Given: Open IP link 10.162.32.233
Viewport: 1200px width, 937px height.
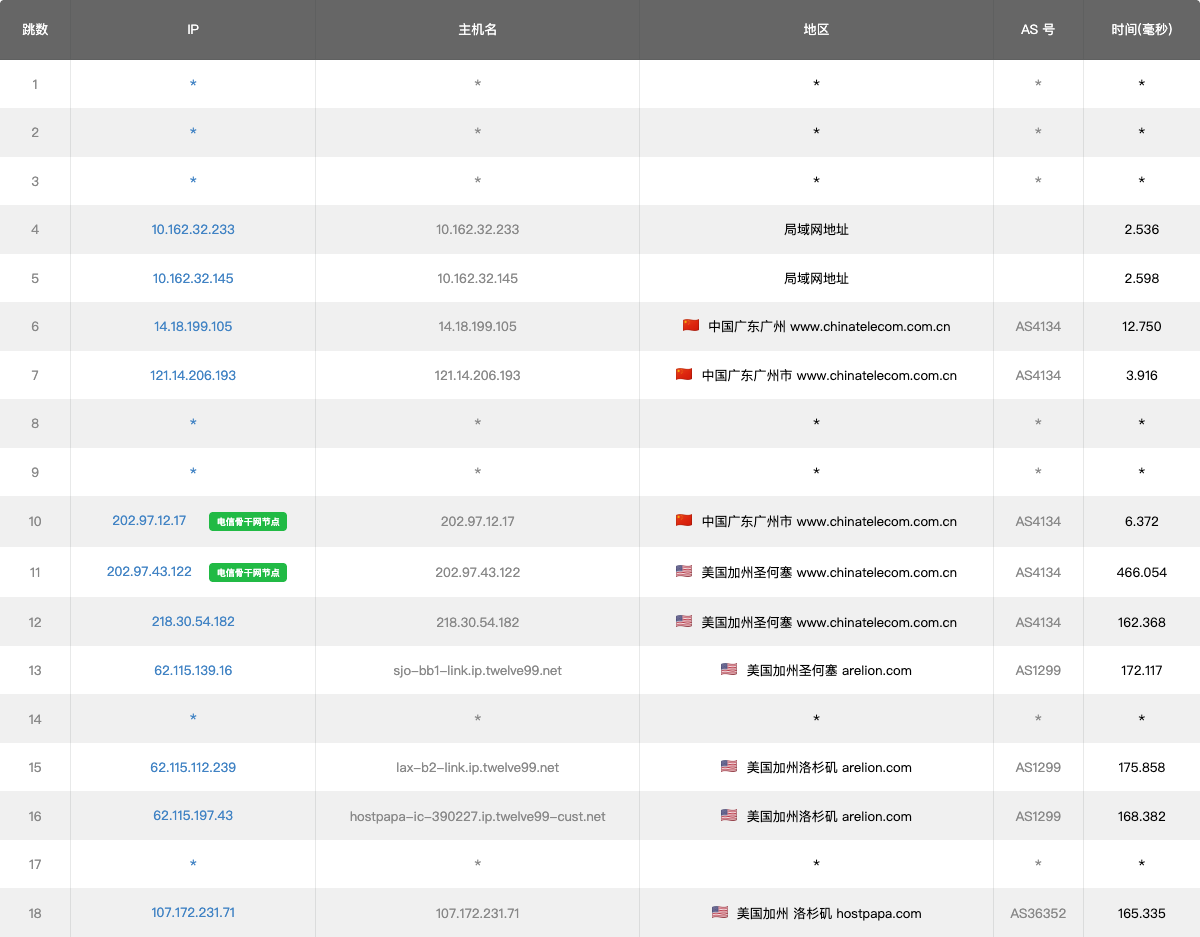Looking at the screenshot, I should (x=193, y=229).
